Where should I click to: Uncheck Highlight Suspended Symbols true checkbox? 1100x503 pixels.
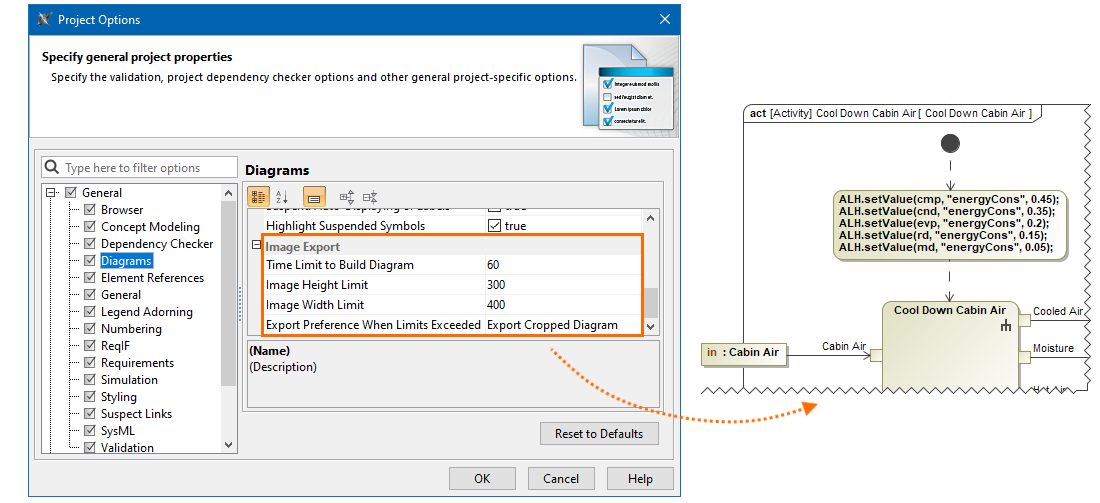point(494,226)
